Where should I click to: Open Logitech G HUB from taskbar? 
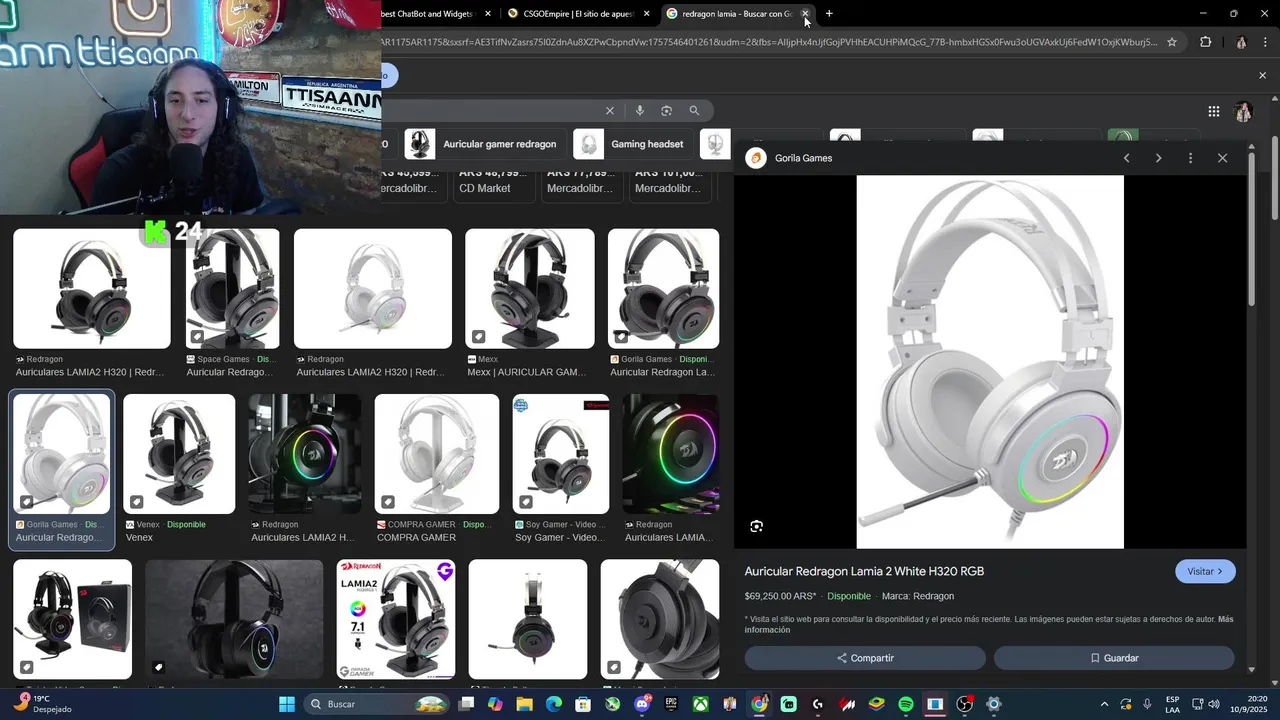coord(818,704)
